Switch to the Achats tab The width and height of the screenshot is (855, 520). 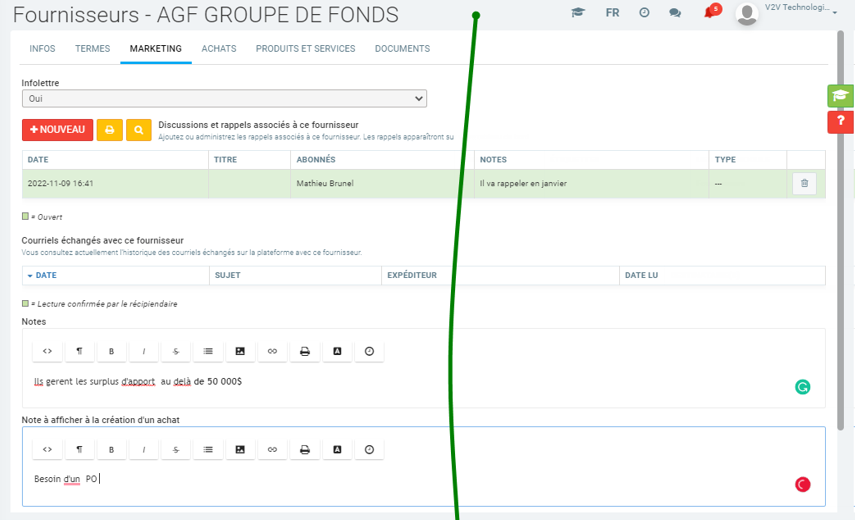coord(219,49)
